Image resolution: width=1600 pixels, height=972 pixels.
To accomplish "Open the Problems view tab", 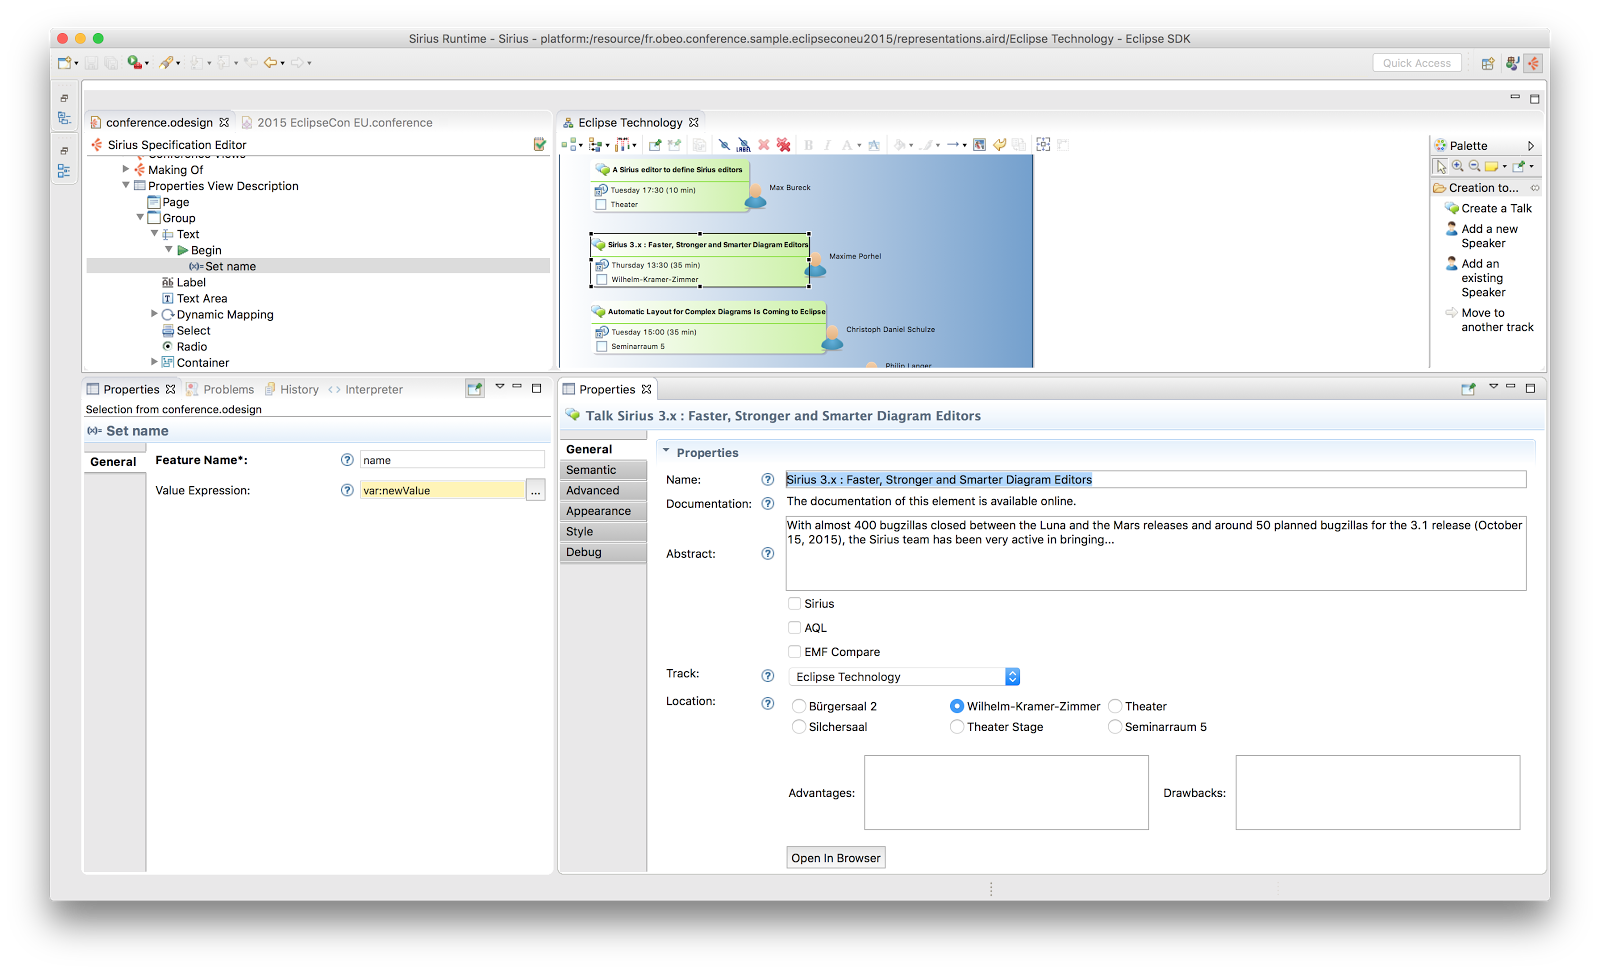I will point(220,389).
